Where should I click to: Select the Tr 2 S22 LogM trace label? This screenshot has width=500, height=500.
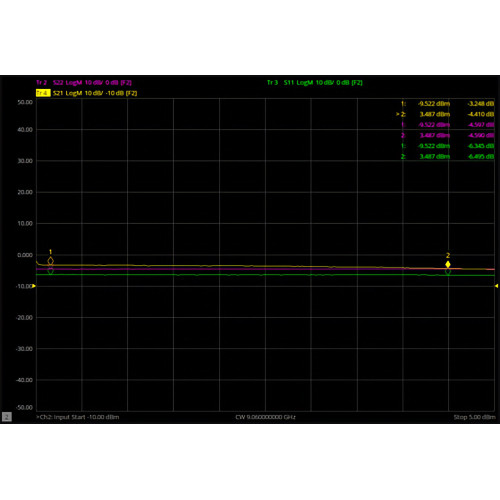(84, 83)
